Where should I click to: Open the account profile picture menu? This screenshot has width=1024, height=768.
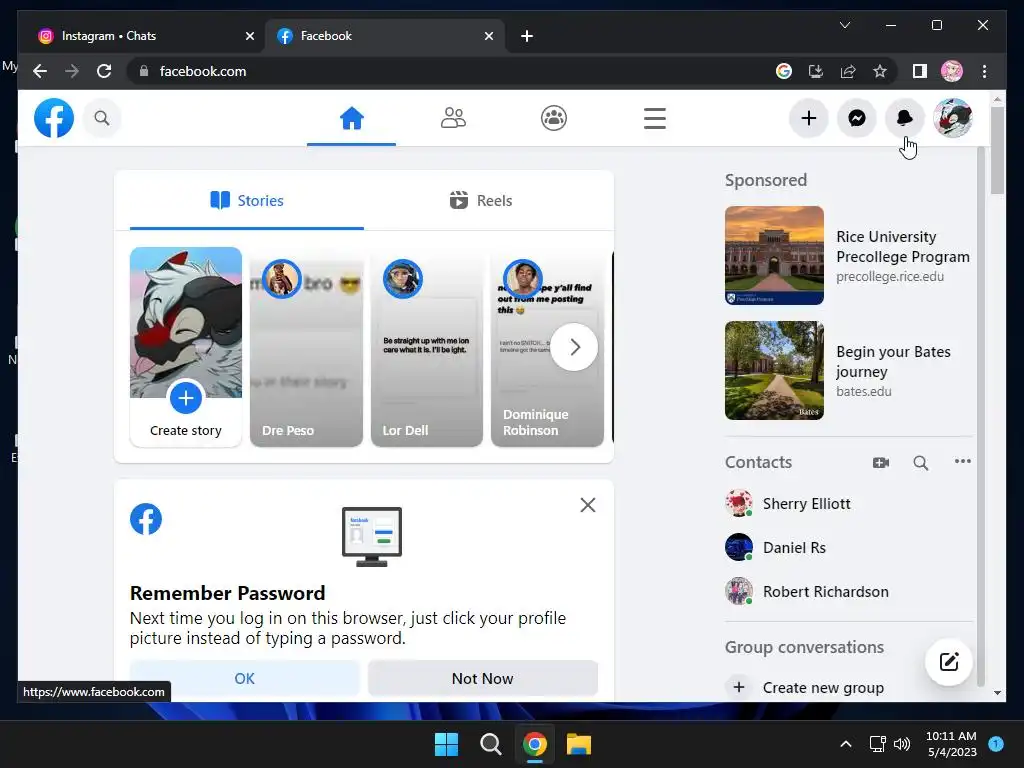coord(953,118)
